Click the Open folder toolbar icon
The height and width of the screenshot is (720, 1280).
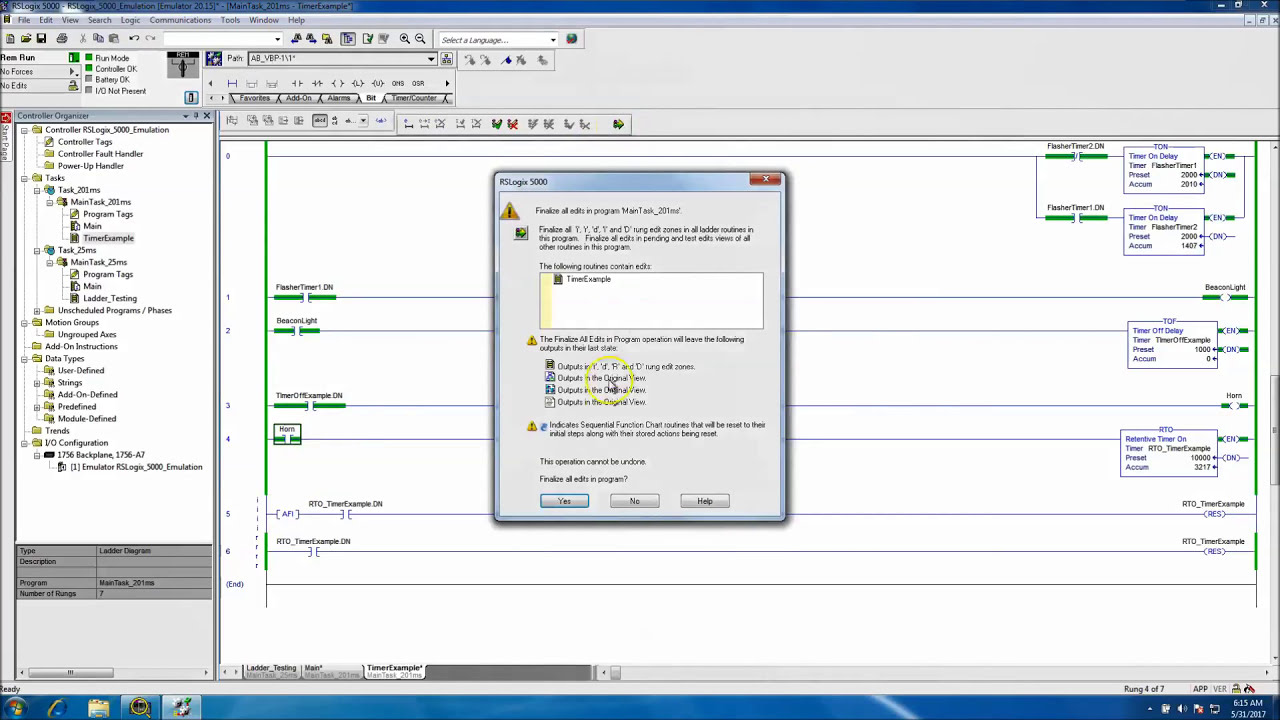tap(25, 39)
